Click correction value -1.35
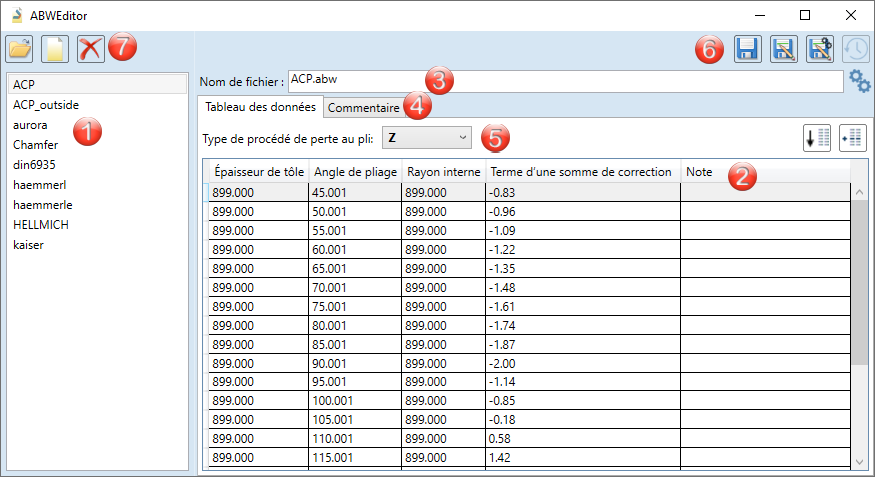The height and width of the screenshot is (477, 875). (x=583, y=268)
